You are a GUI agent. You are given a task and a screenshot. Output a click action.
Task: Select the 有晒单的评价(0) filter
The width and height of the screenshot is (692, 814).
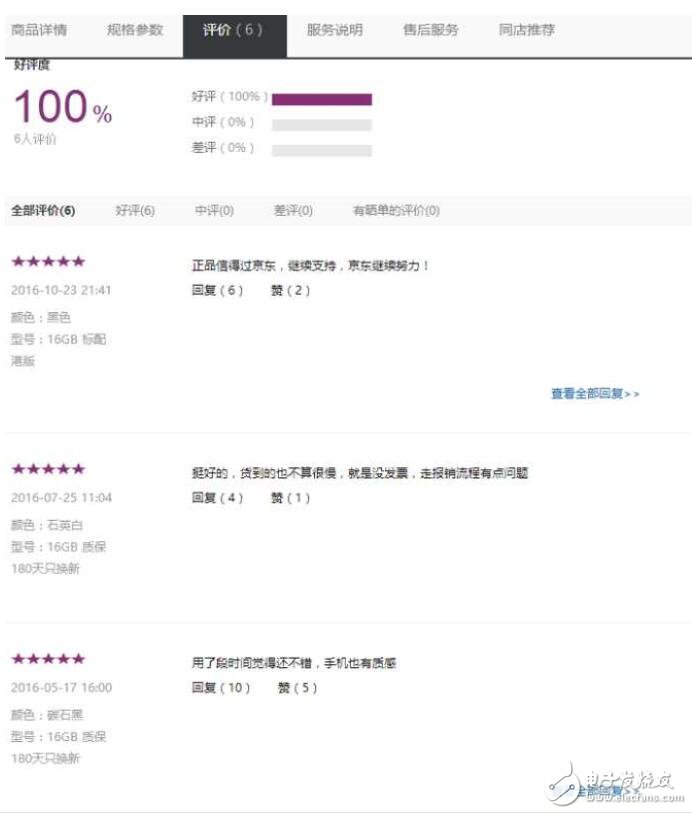393,211
